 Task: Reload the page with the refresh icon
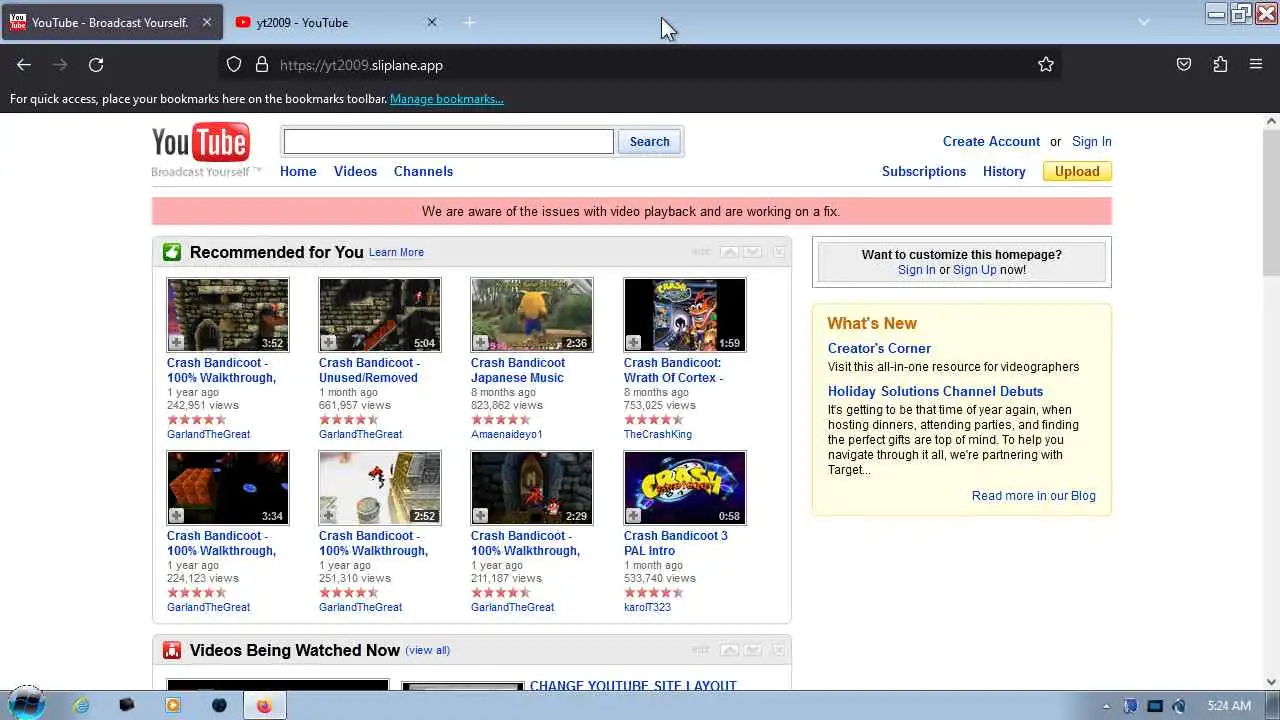click(x=96, y=65)
